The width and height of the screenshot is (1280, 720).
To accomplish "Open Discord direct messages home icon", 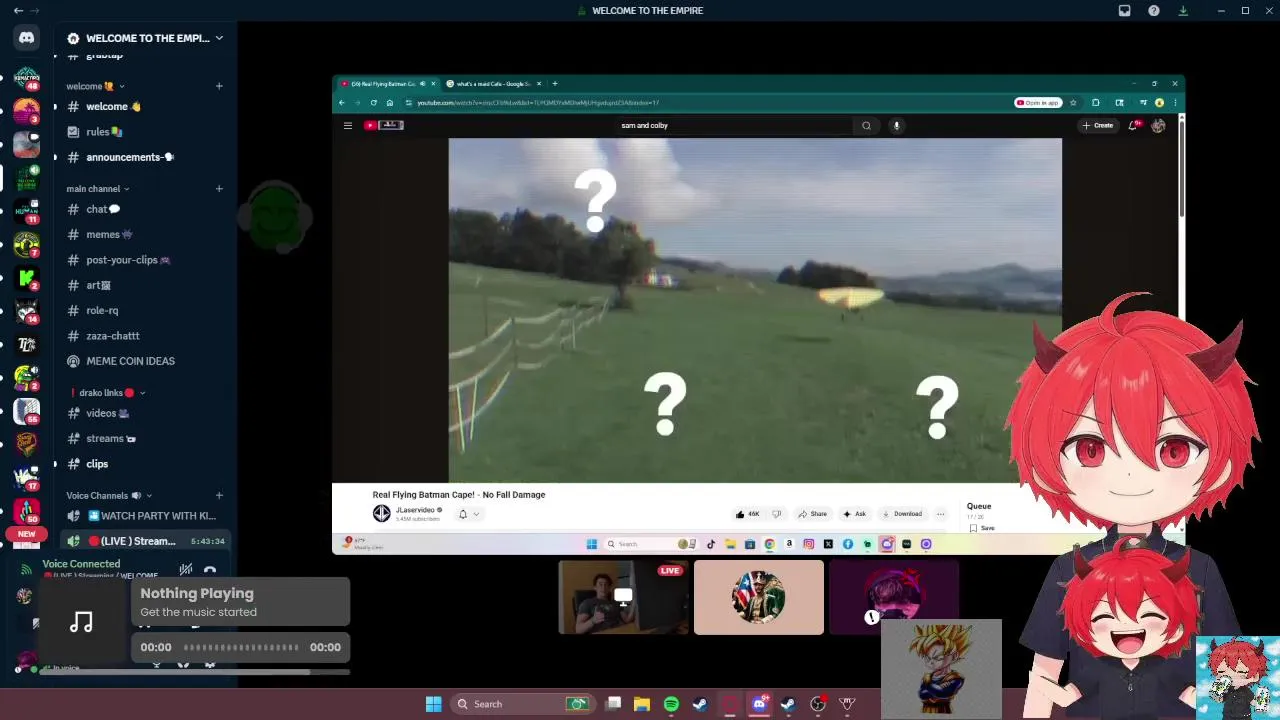I will click(x=27, y=38).
